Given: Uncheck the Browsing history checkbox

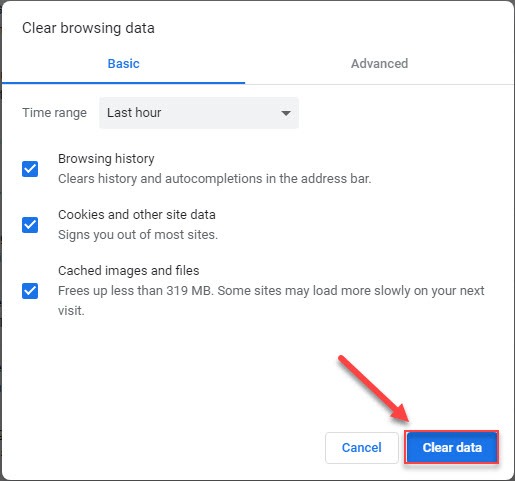Looking at the screenshot, I should 30,169.
